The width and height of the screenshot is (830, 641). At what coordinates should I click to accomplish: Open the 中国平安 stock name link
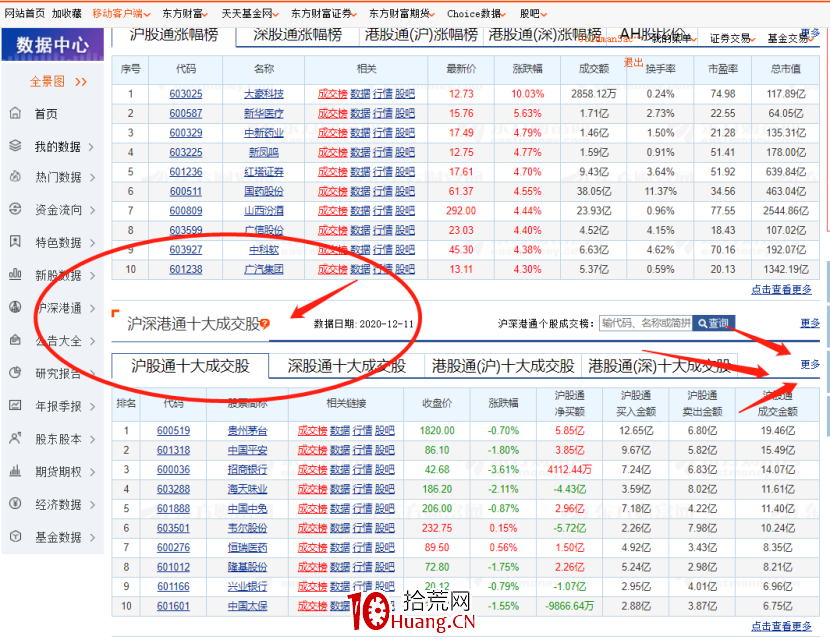[x=247, y=450]
